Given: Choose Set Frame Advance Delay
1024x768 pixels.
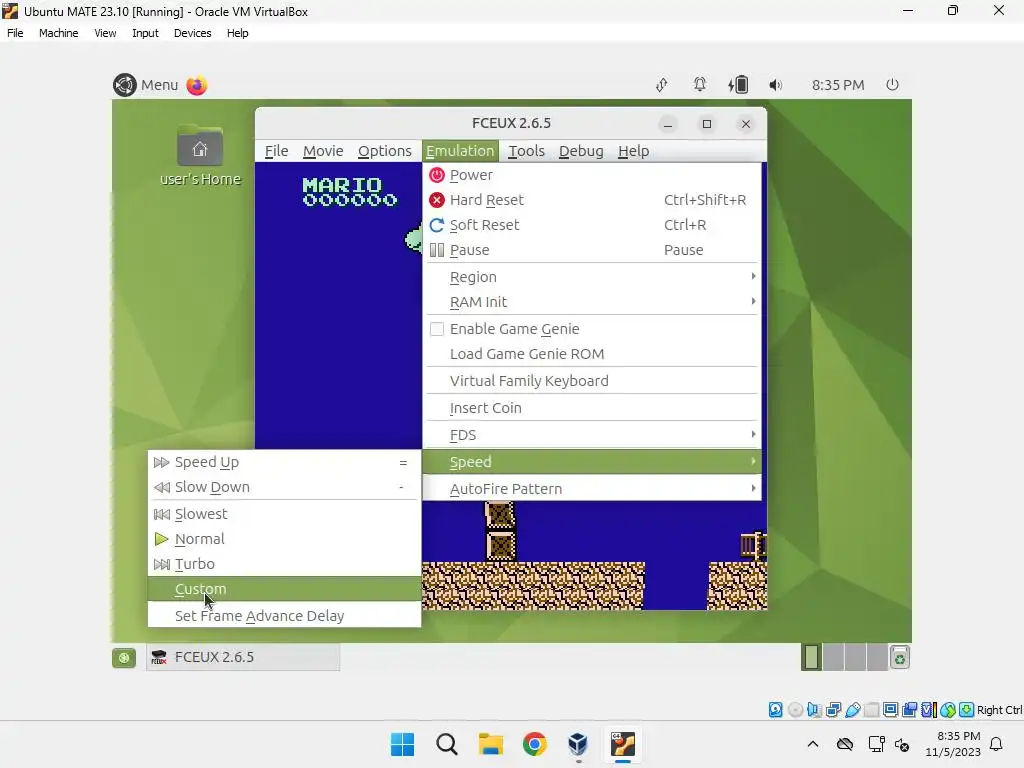Looking at the screenshot, I should pyautogui.click(x=285, y=616).
